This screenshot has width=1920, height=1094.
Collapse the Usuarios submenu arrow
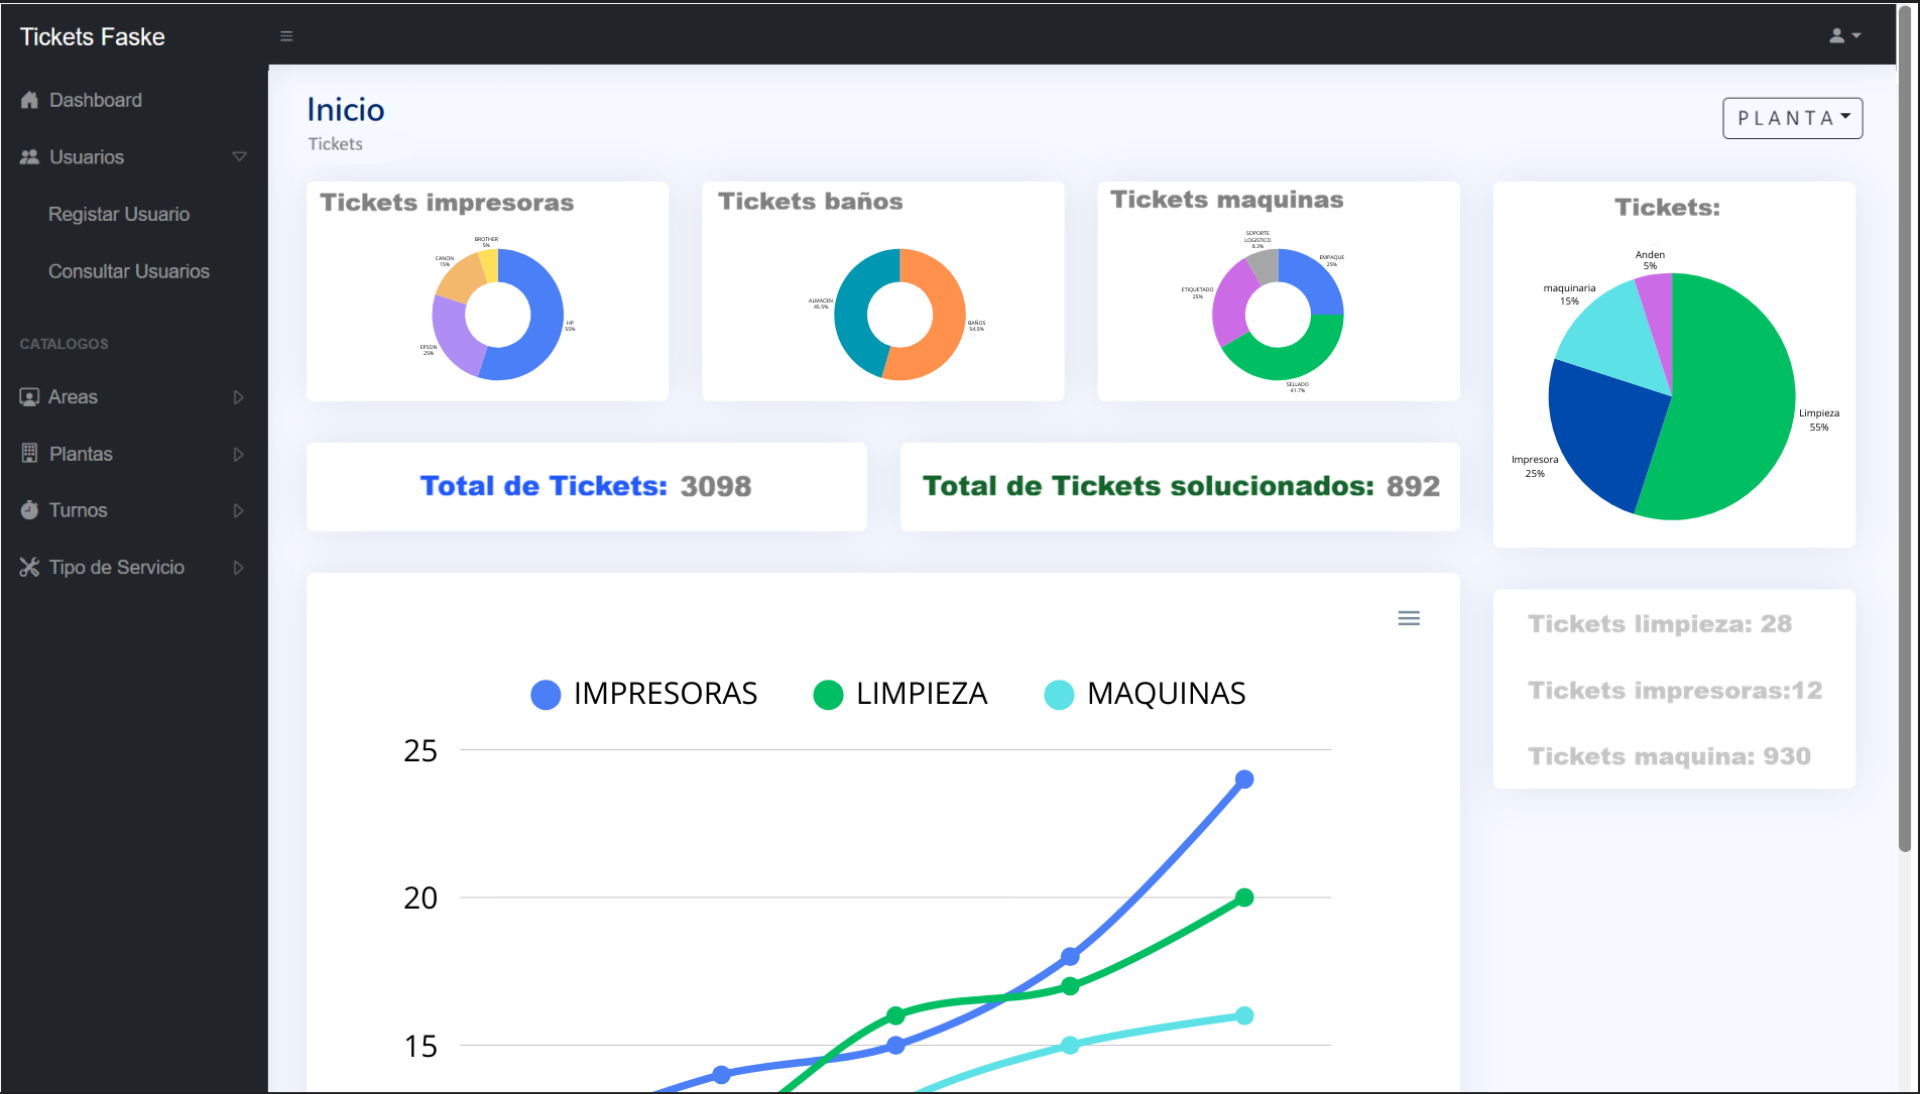239,157
